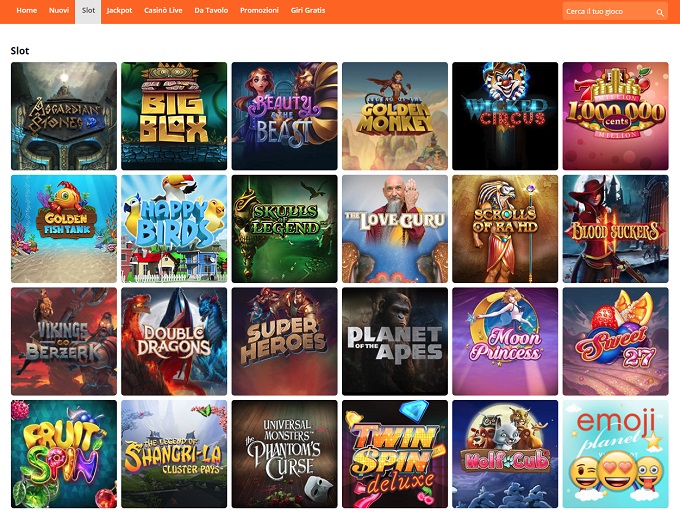The height and width of the screenshot is (511, 680).
Task: Launch Moon Princess game
Action: (505, 341)
